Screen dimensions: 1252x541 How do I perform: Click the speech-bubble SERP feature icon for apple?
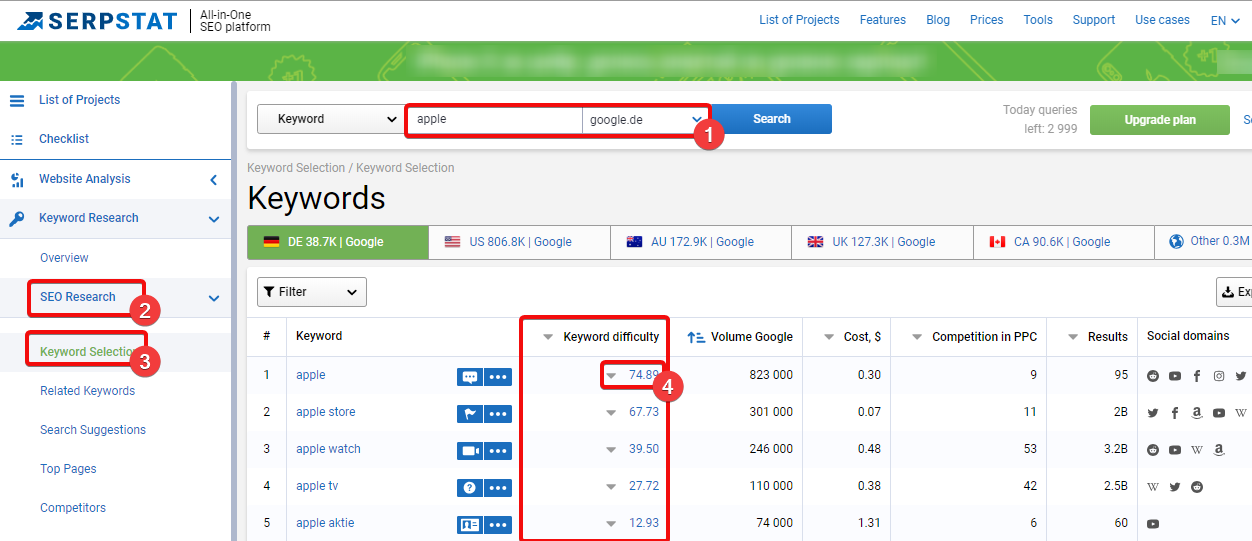469,376
